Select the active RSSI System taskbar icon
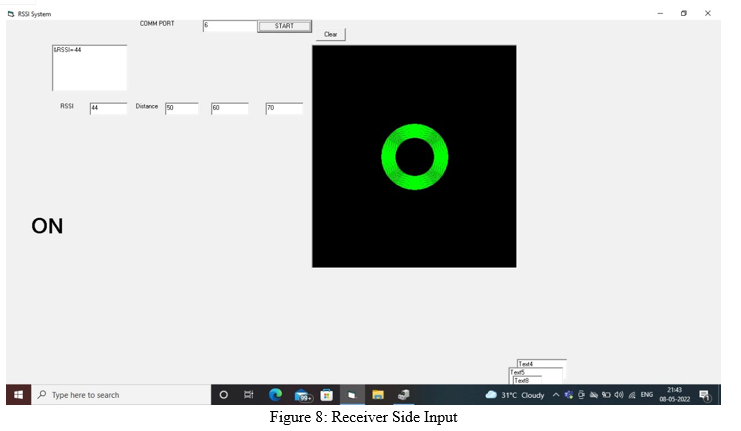This screenshot has width=741, height=431. (352, 395)
